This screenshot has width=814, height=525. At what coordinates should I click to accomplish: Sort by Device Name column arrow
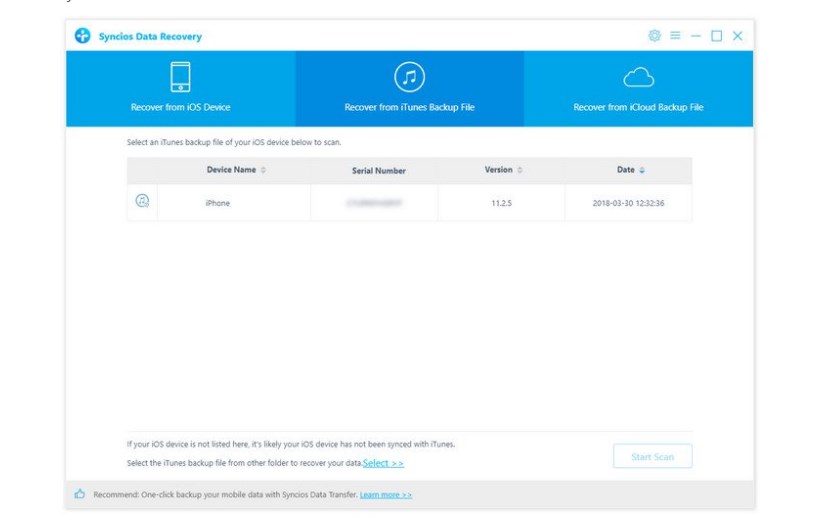tap(263, 170)
